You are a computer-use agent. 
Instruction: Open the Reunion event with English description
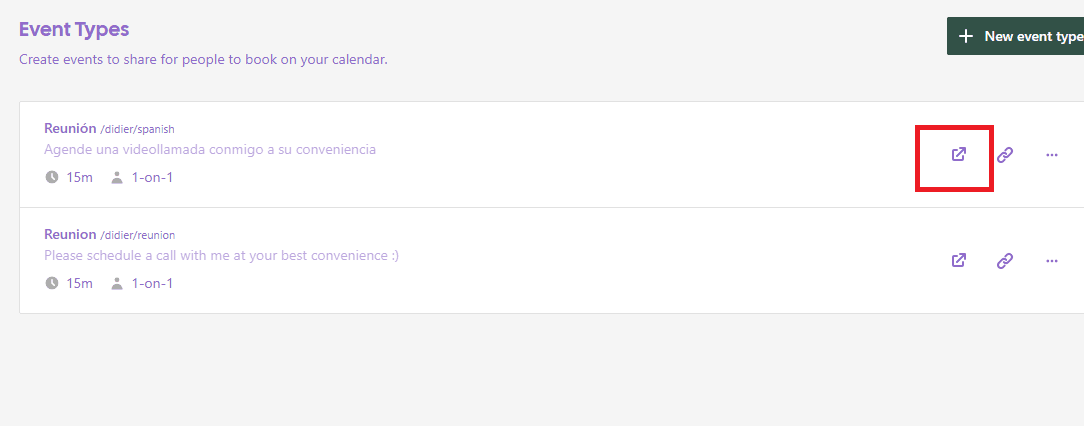pos(70,234)
